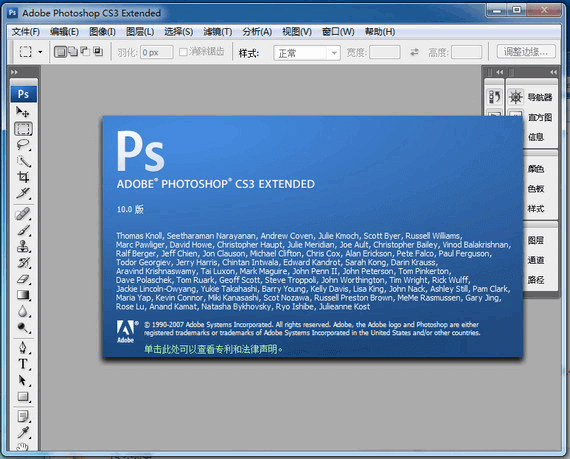Screen dimensions: 570x459
Task: Choose Add to Selection mode
Action: click(73, 52)
